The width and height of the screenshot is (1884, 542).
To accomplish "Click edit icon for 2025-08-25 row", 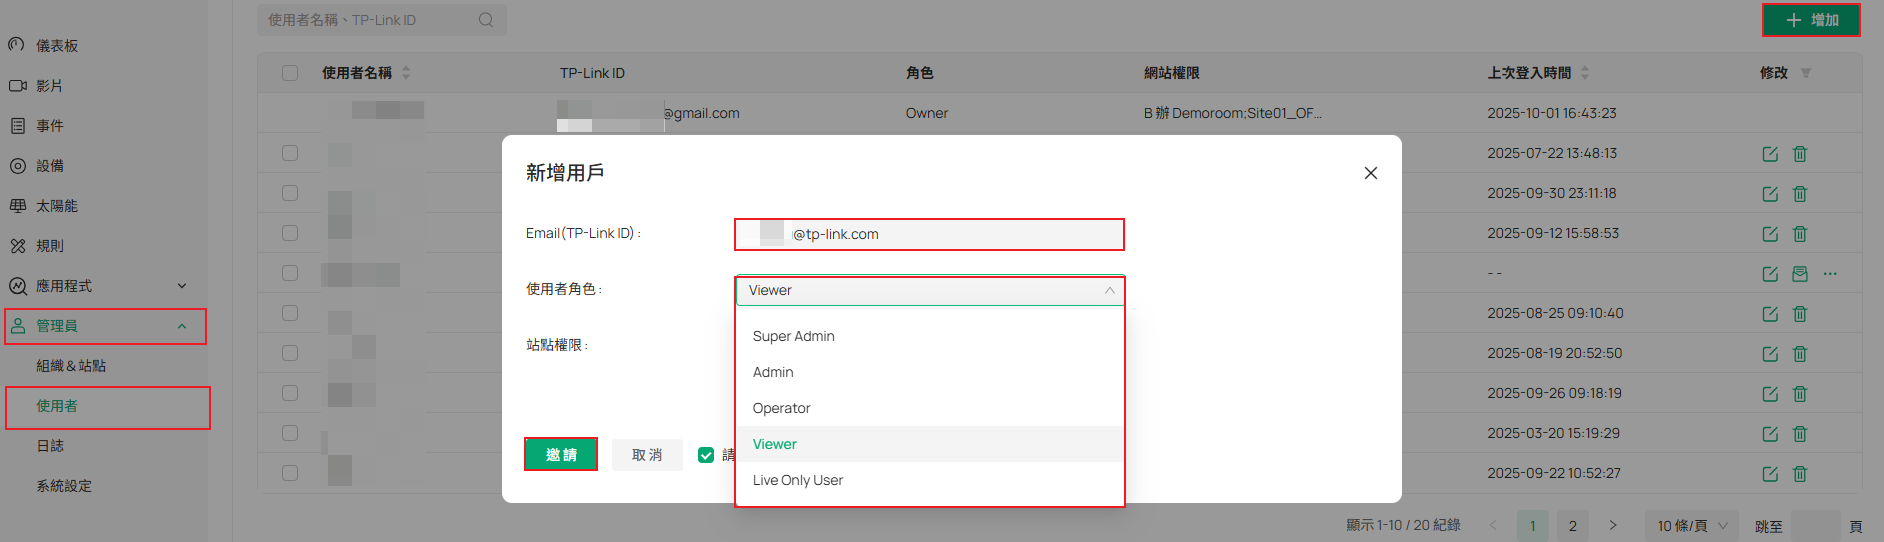I will (1770, 314).
